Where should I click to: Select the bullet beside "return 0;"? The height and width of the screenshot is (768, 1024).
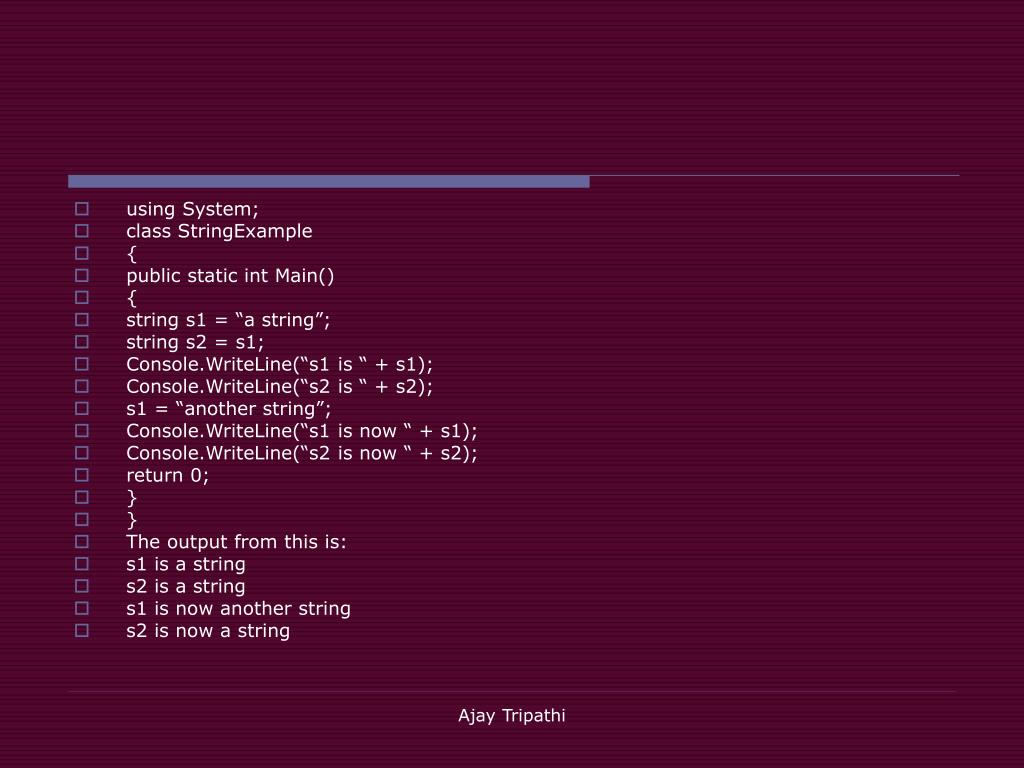click(x=82, y=475)
